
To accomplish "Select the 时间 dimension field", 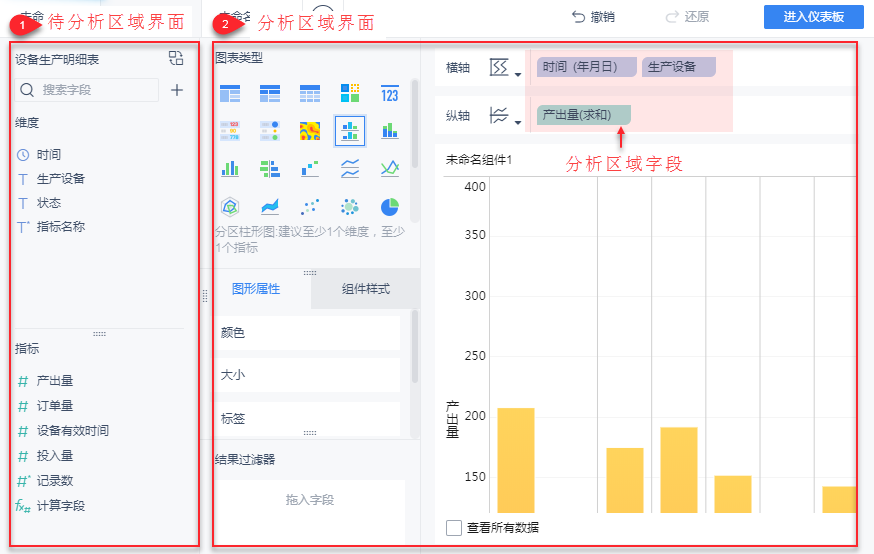I will click(49, 154).
